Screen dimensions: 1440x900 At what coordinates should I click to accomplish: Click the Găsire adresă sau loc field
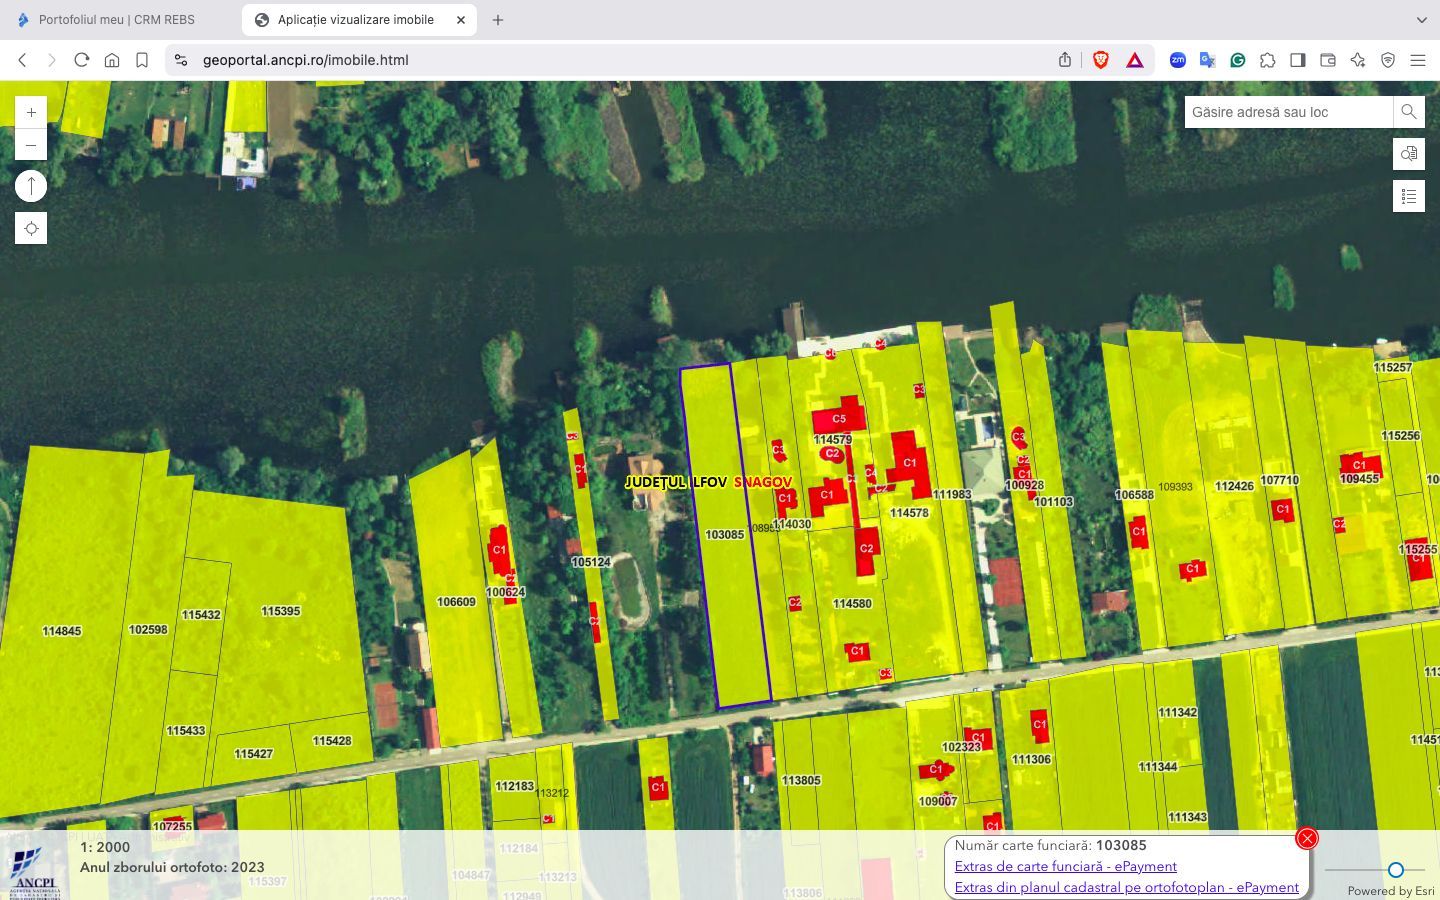[x=1285, y=112]
